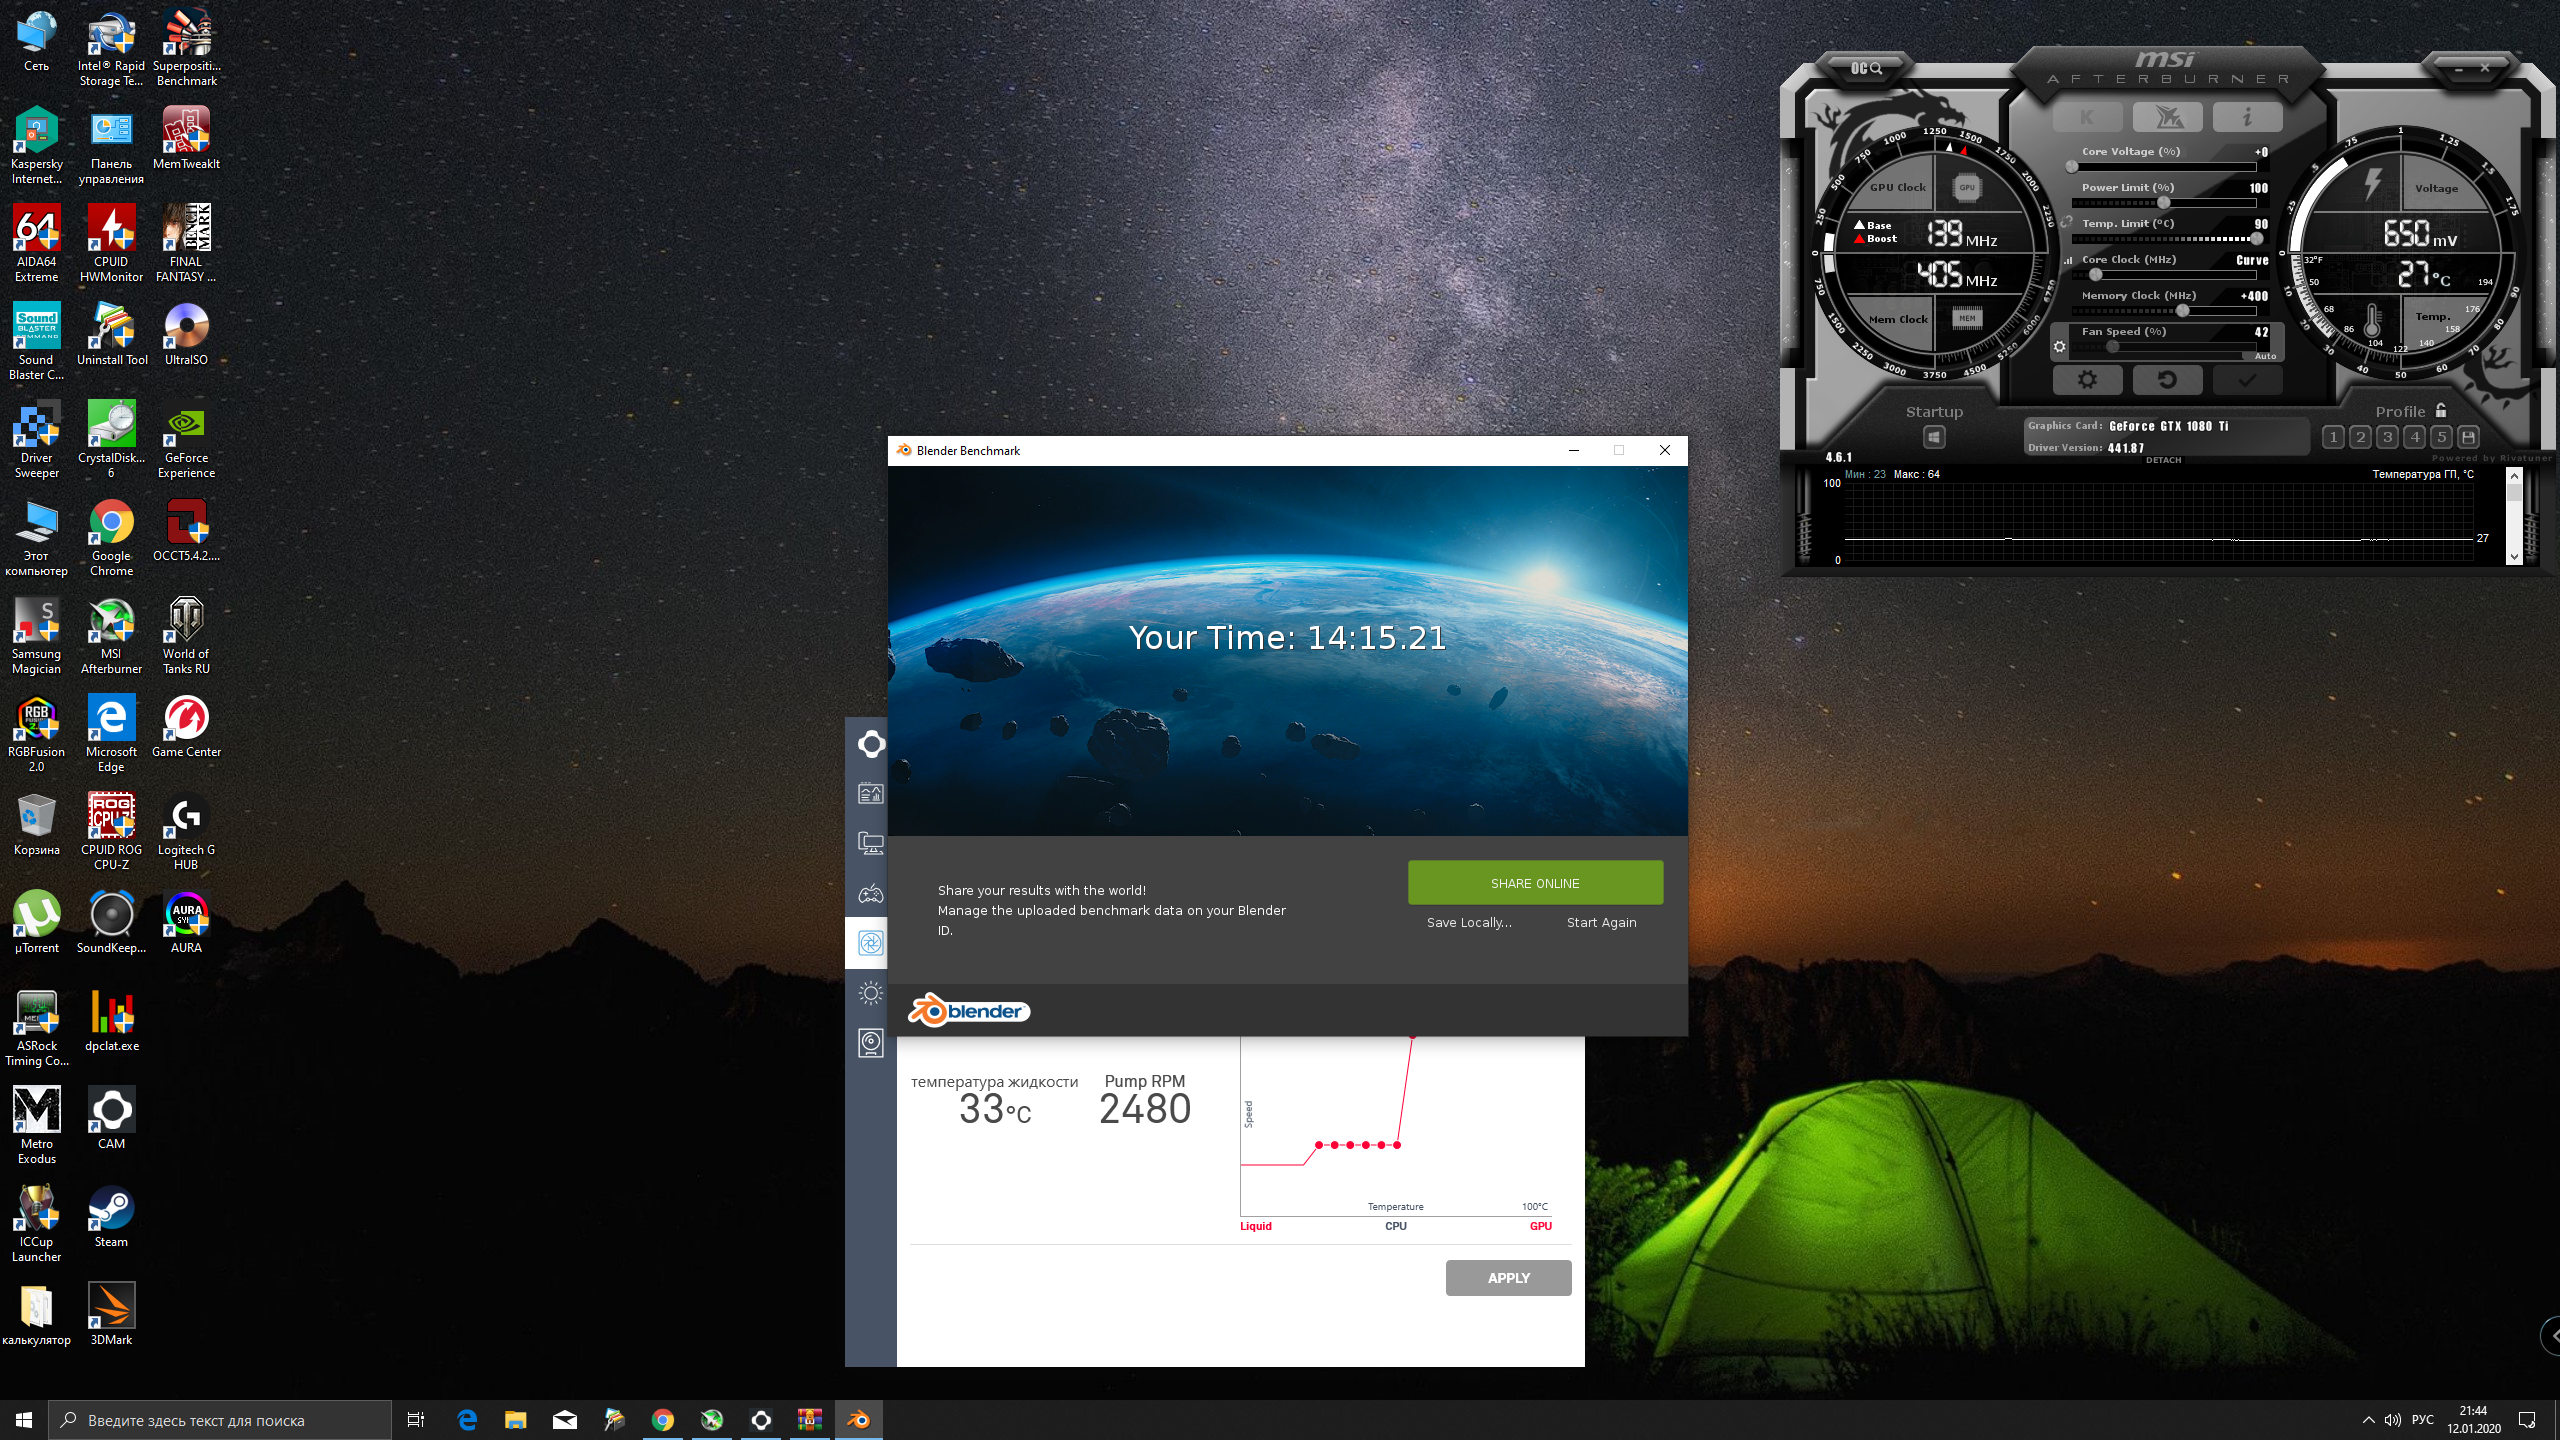Click the SHARE ONLINE button

click(x=1535, y=883)
